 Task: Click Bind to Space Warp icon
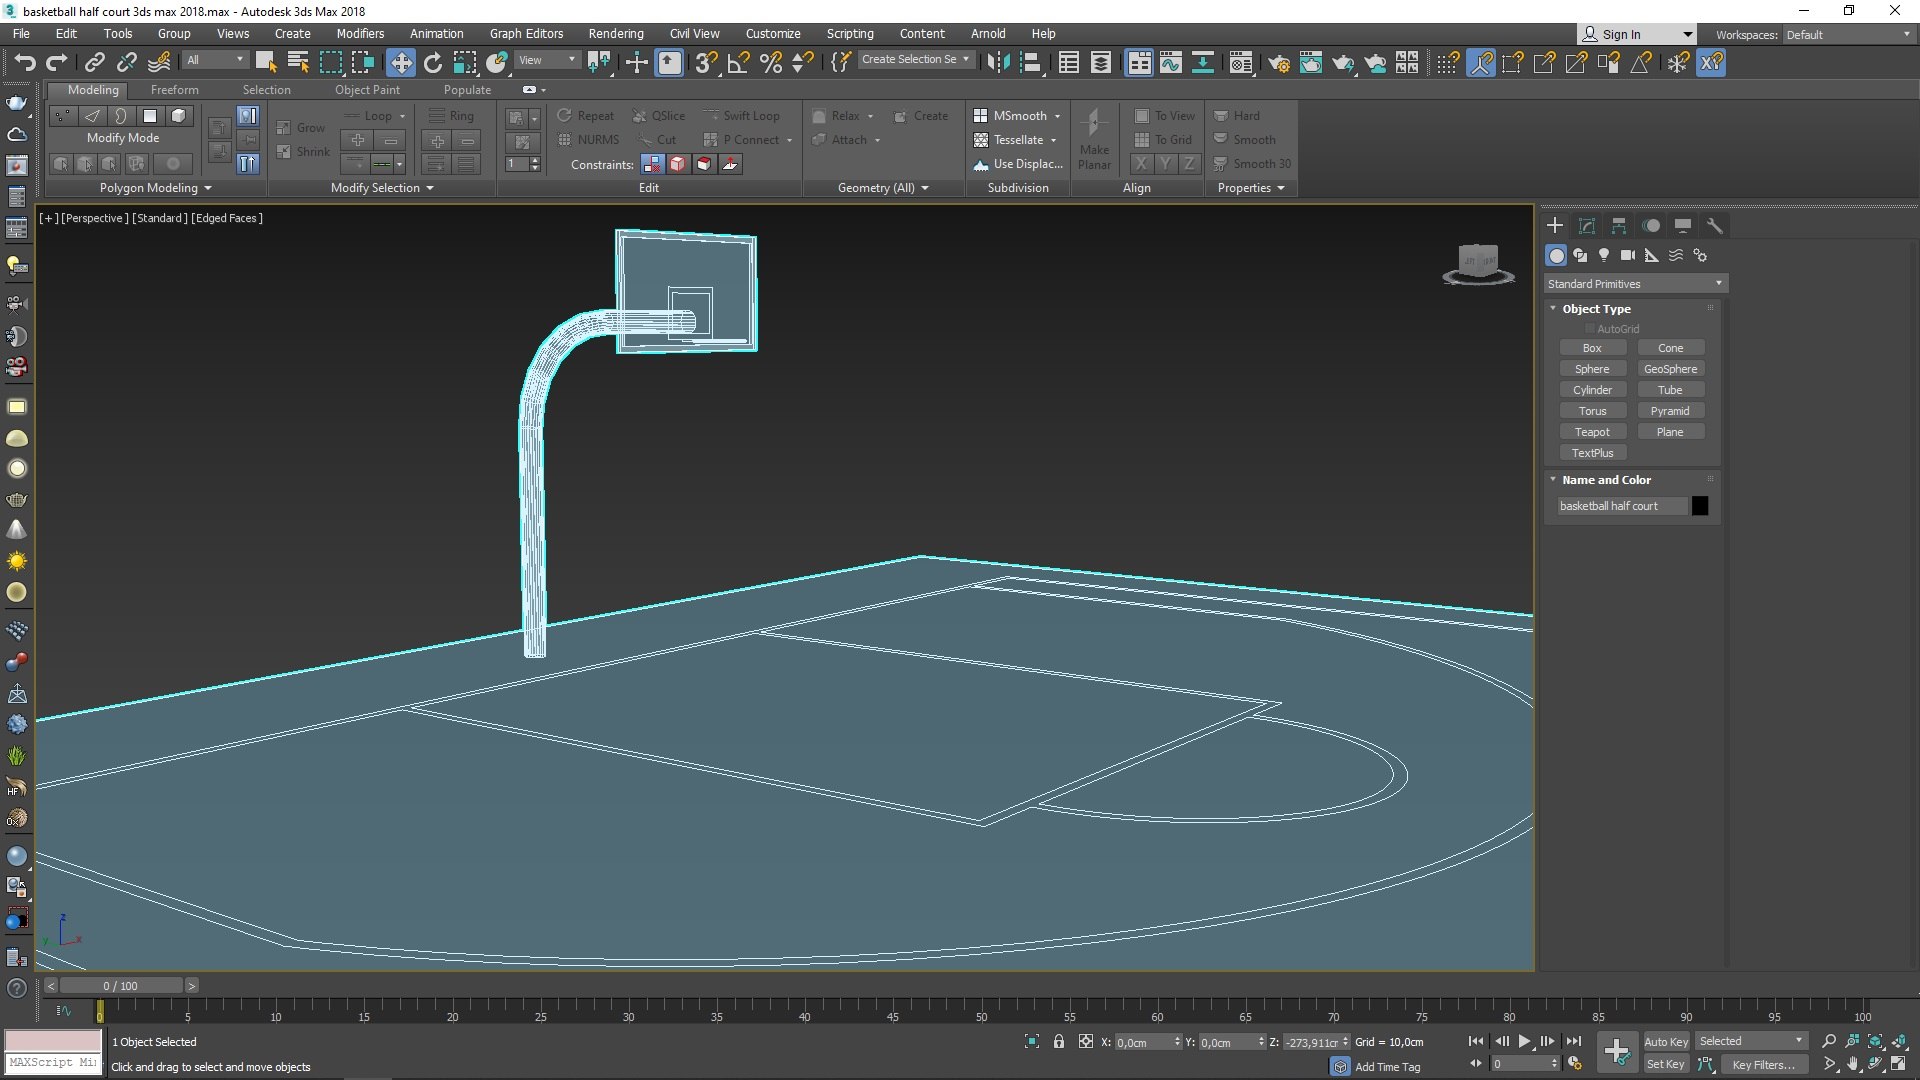158,62
